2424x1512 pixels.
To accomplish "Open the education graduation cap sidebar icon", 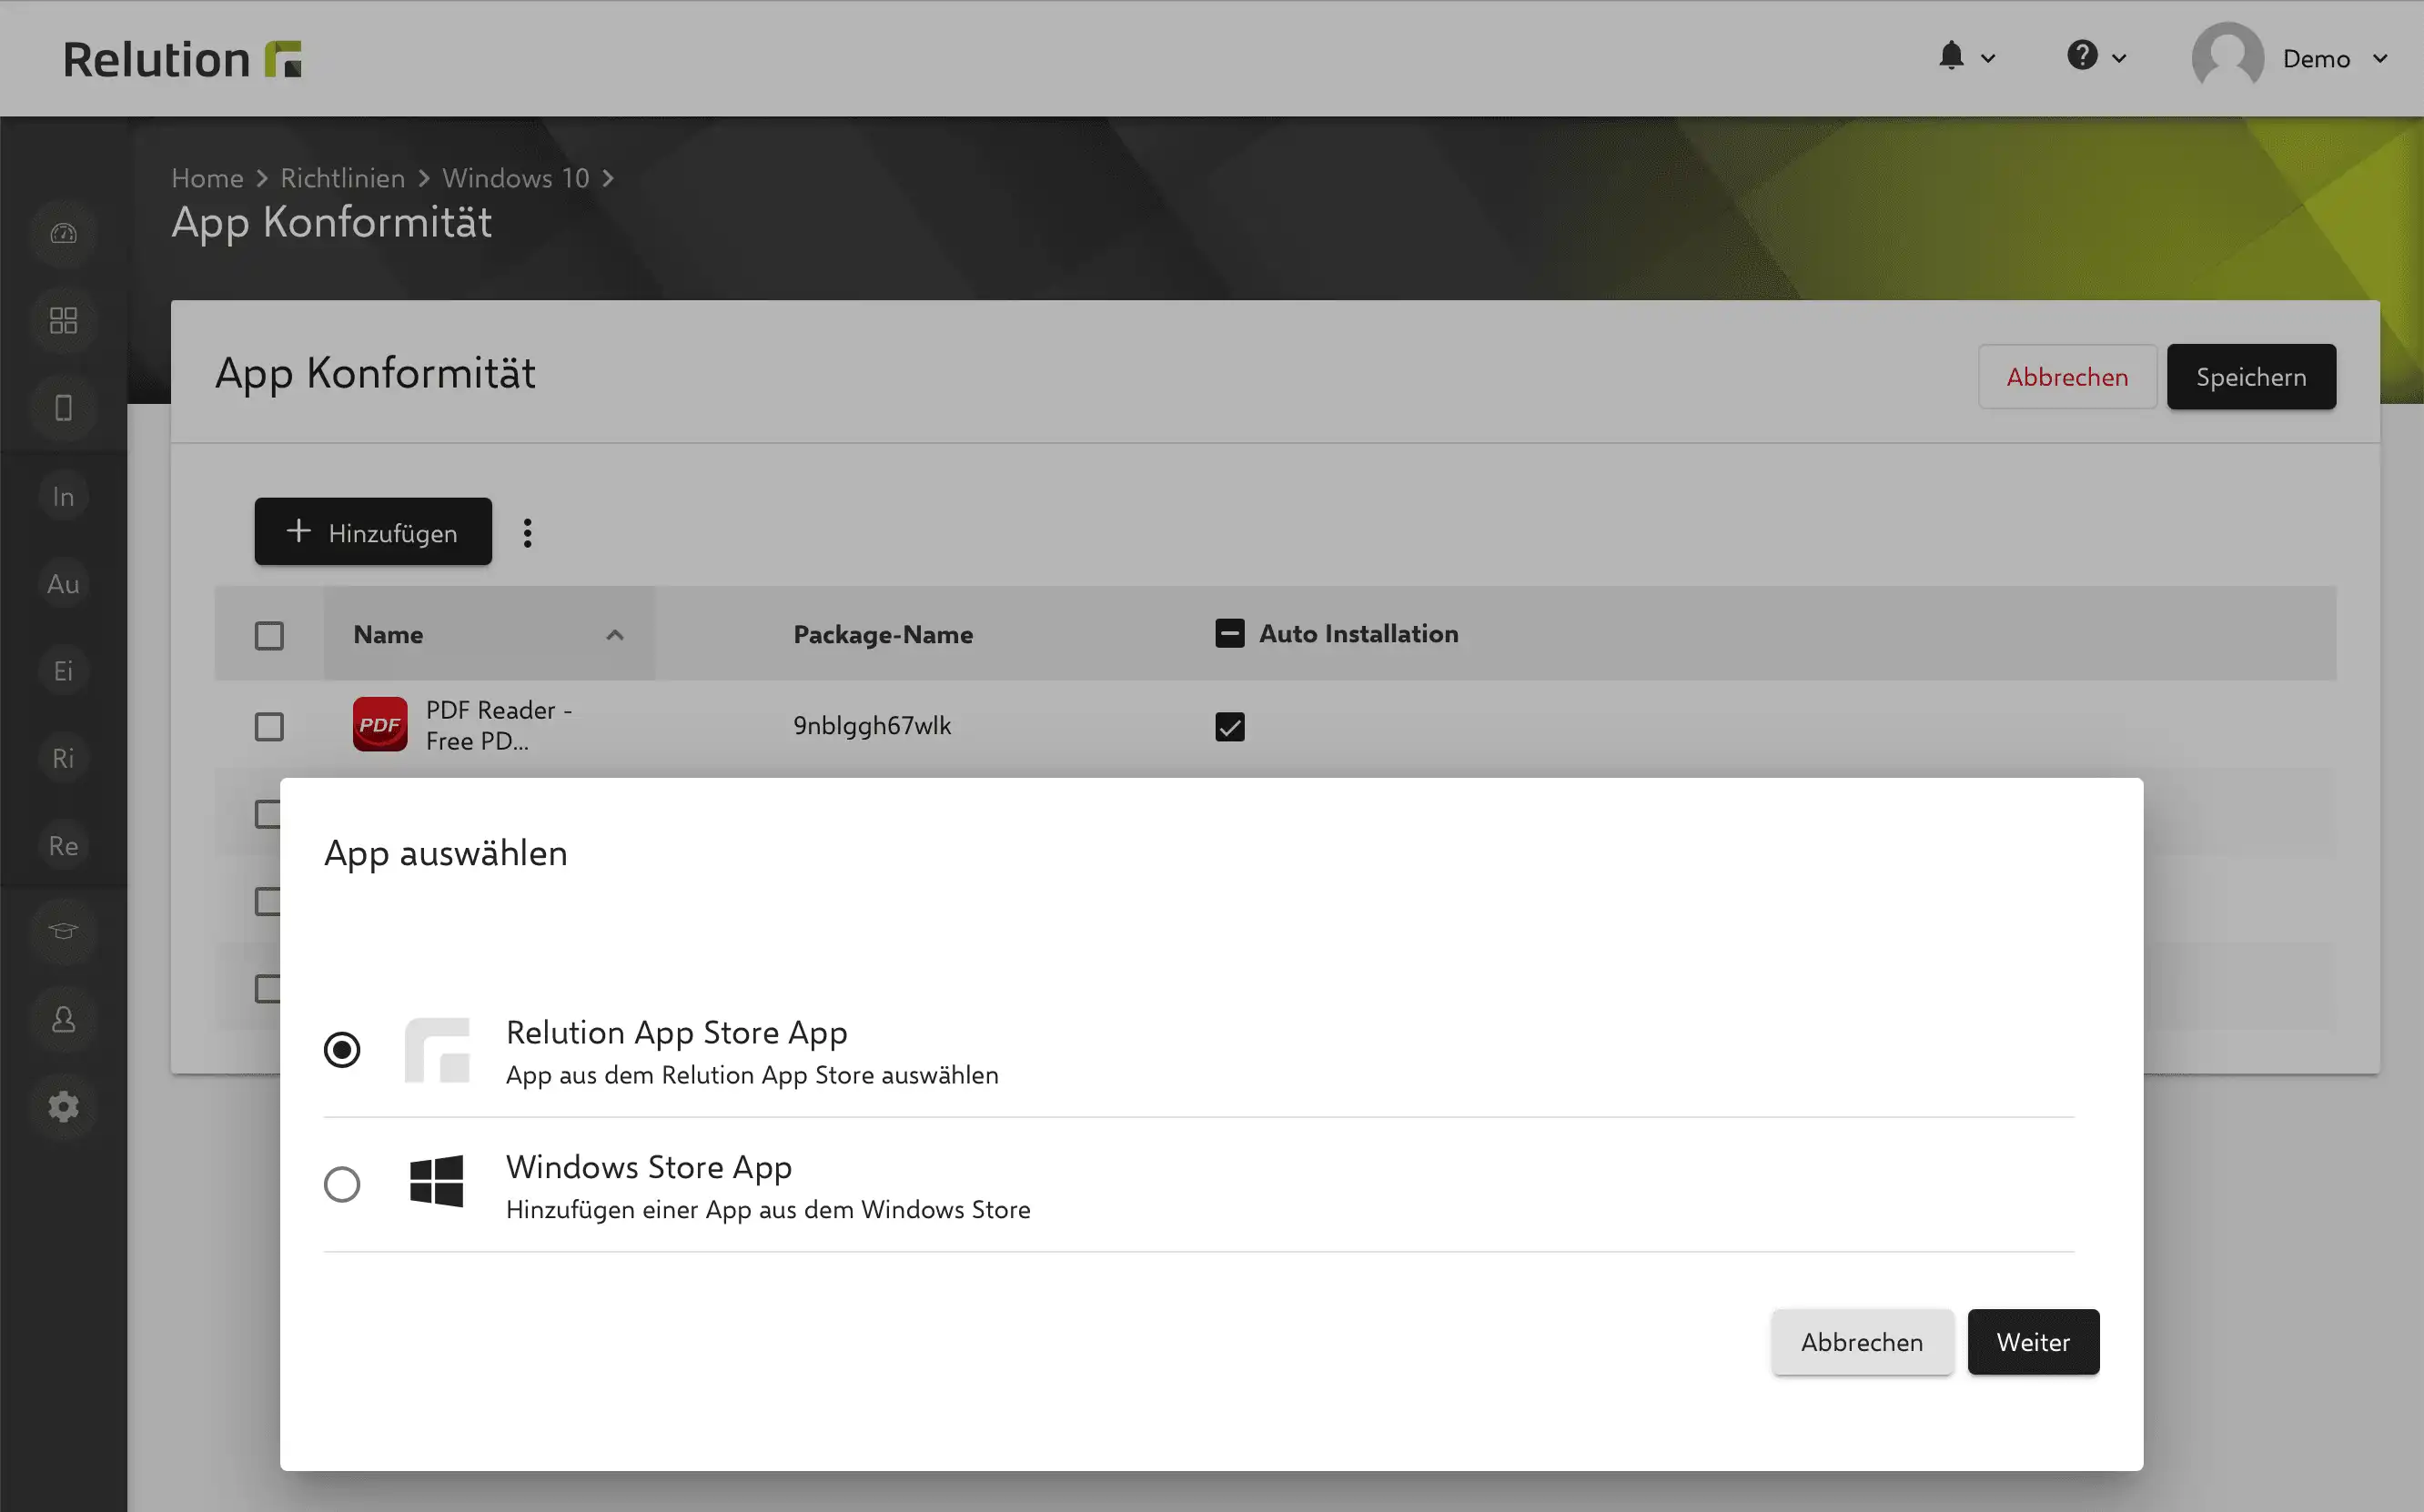I will [x=63, y=932].
